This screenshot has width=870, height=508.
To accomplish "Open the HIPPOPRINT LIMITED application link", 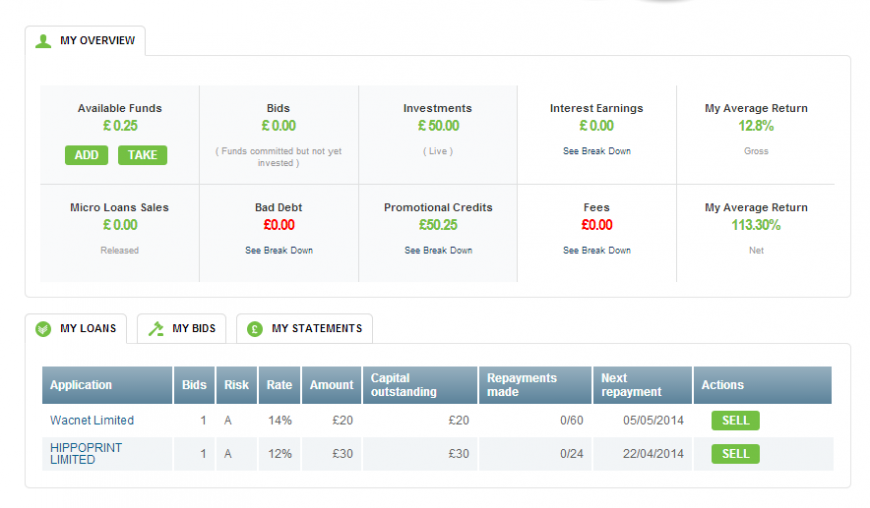I will [x=86, y=454].
